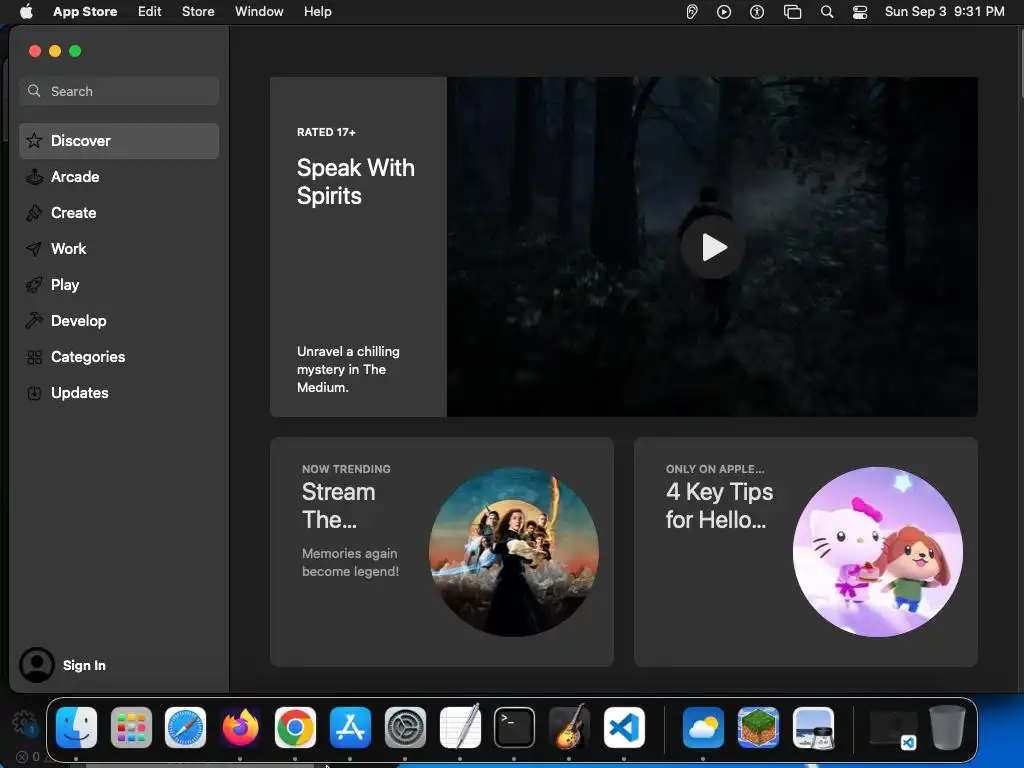Click the Search field in sidebar
The height and width of the screenshot is (768, 1024).
119,91
